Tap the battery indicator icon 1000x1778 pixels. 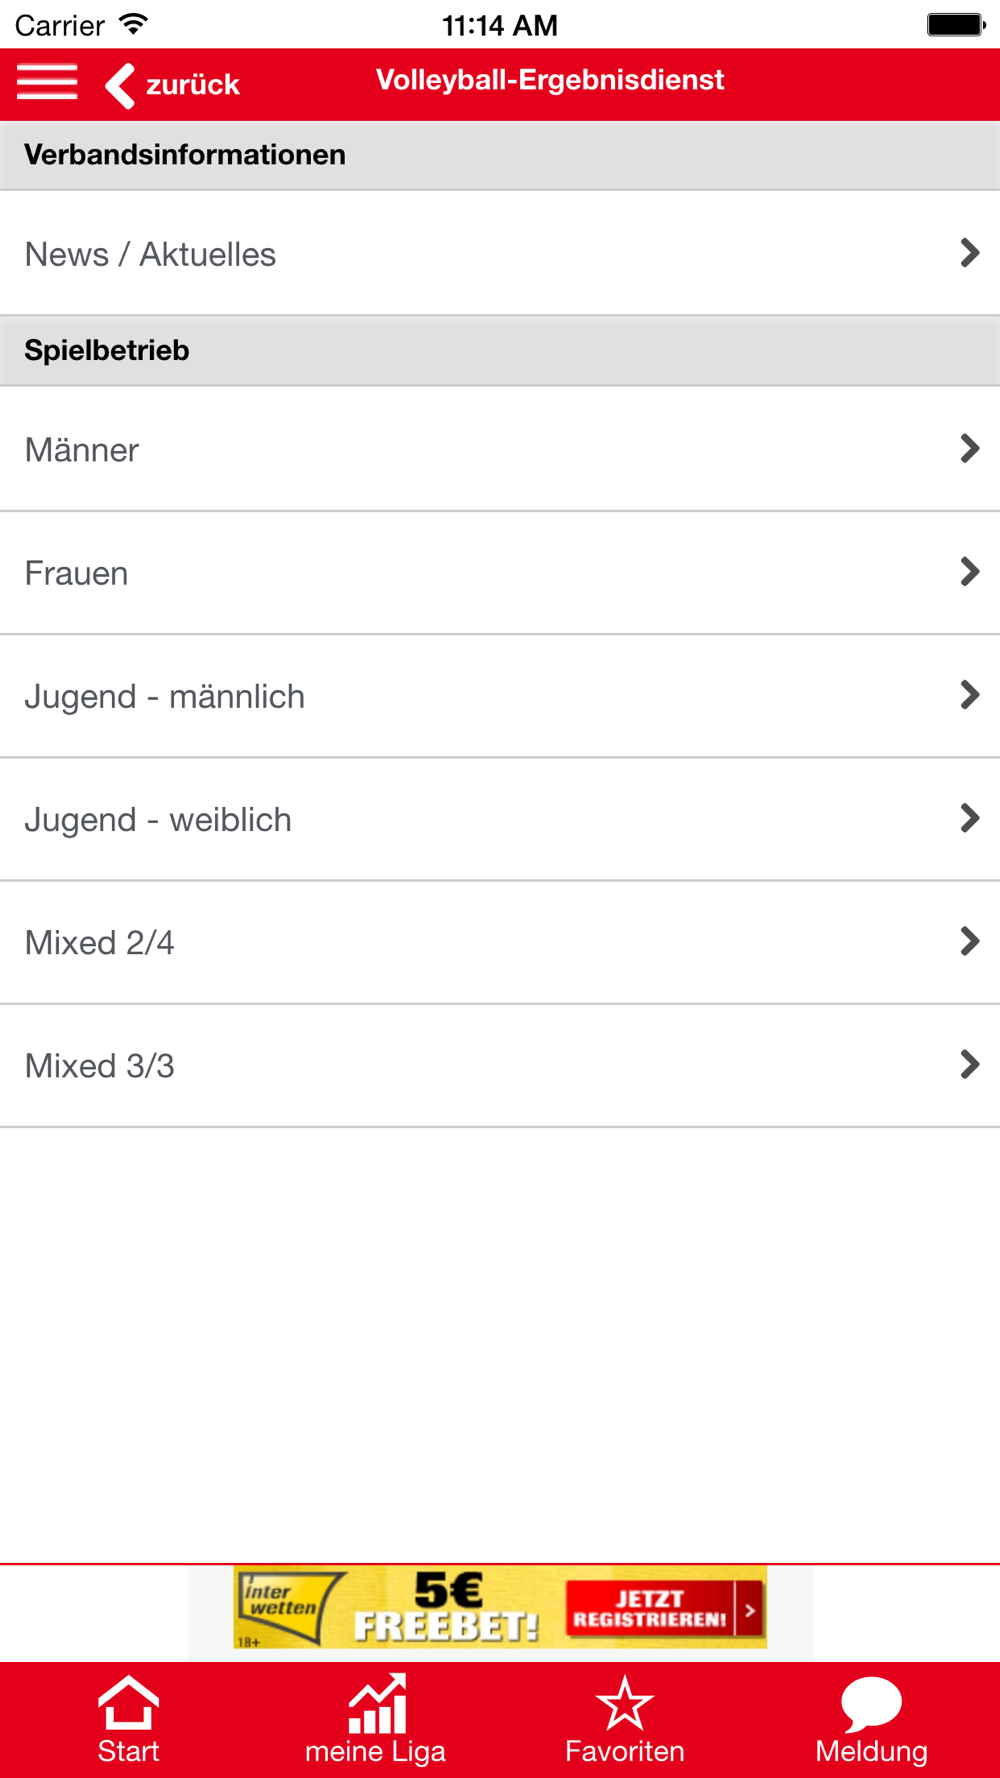point(956,24)
